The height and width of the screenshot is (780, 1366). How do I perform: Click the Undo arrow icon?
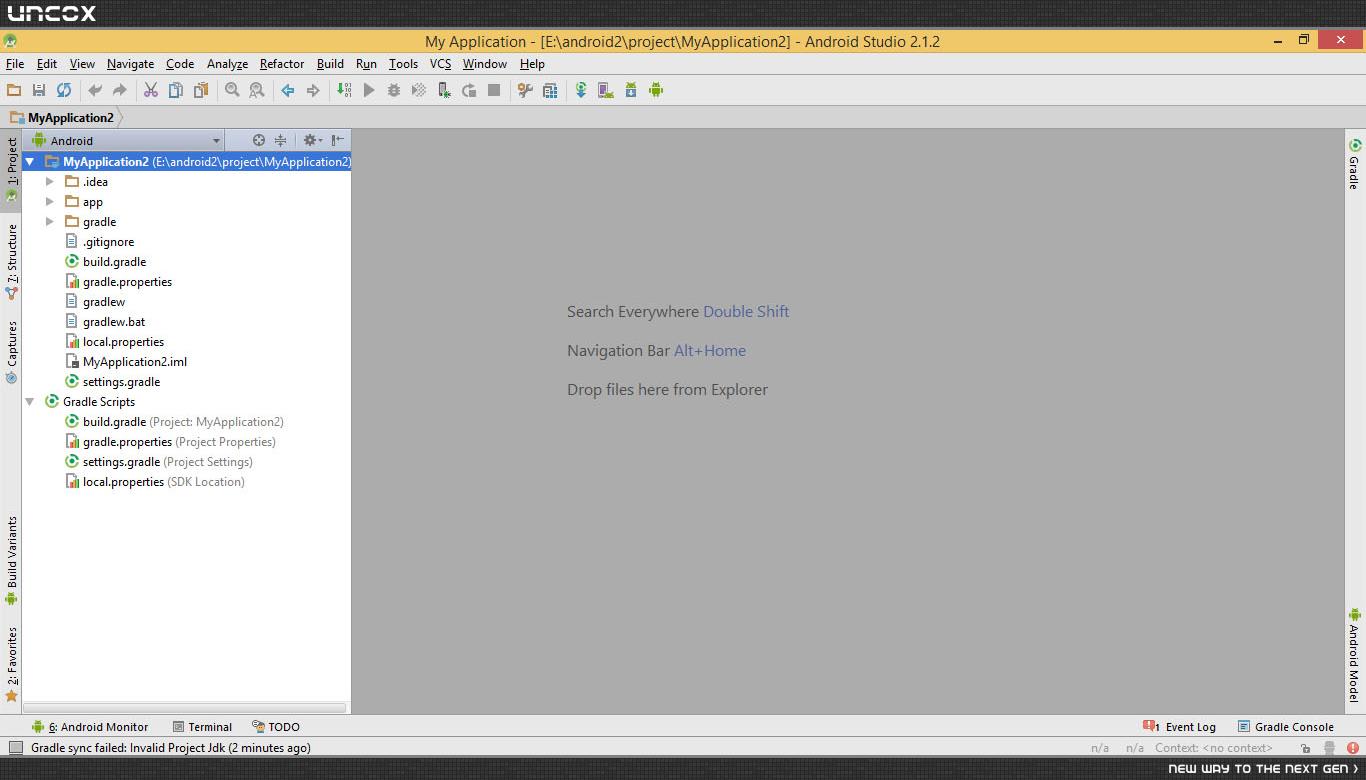(95, 90)
